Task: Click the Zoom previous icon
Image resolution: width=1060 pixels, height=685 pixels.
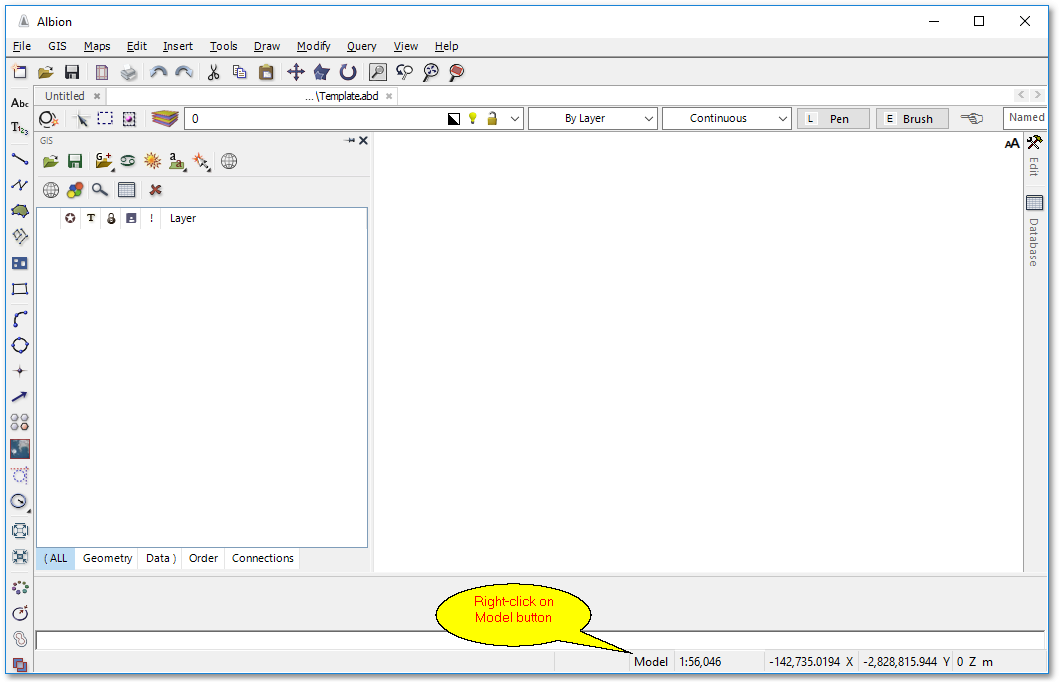Action: pos(404,72)
